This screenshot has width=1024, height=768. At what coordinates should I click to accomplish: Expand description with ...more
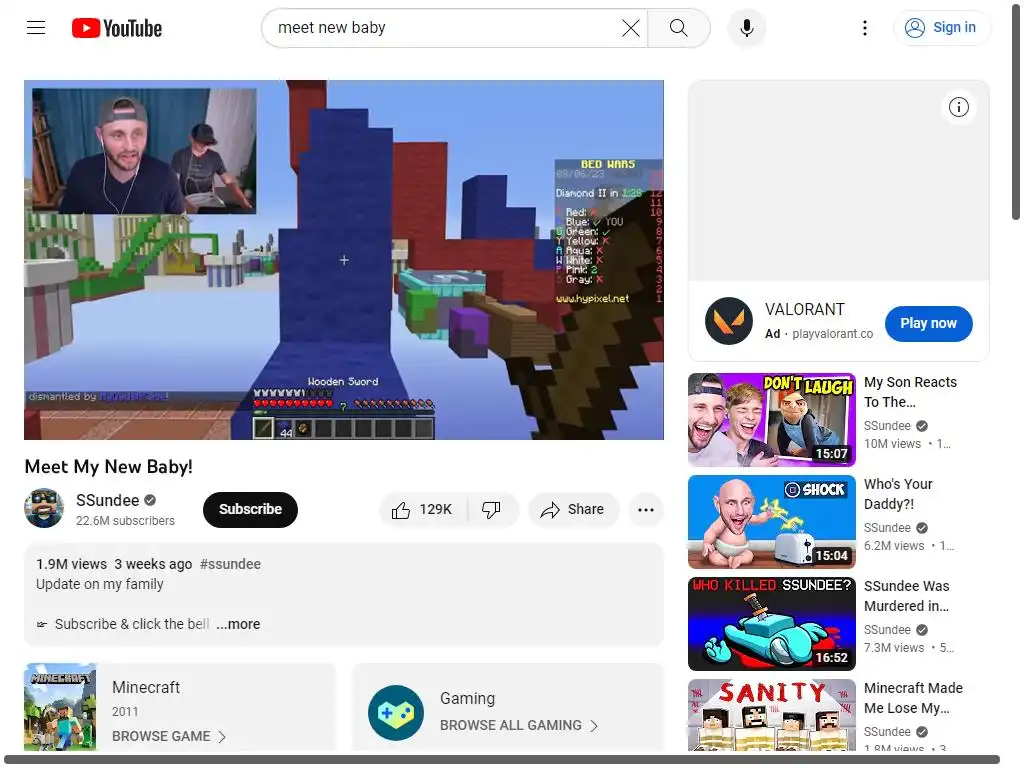(238, 624)
